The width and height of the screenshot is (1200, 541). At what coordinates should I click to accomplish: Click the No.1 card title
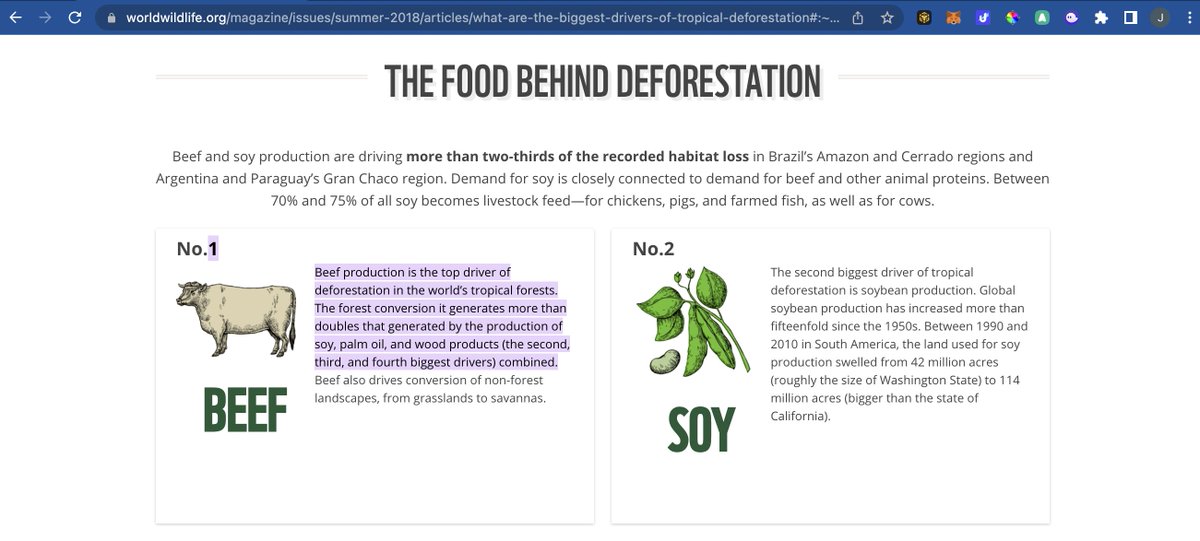(197, 248)
